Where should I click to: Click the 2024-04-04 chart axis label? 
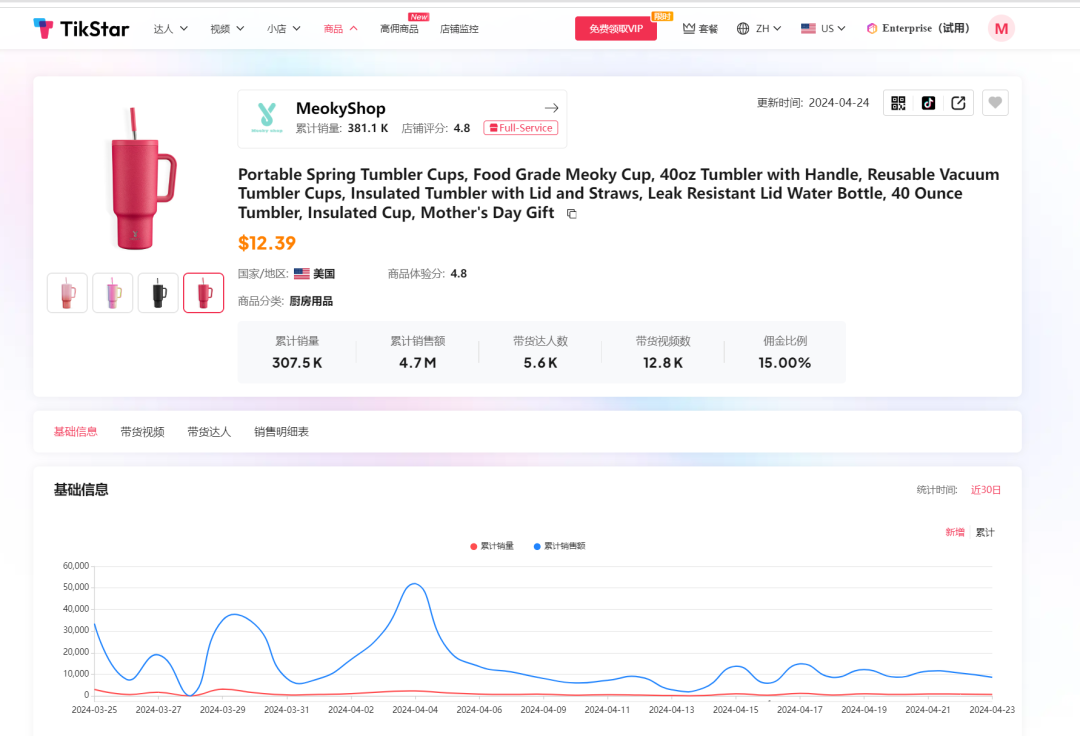(415, 709)
